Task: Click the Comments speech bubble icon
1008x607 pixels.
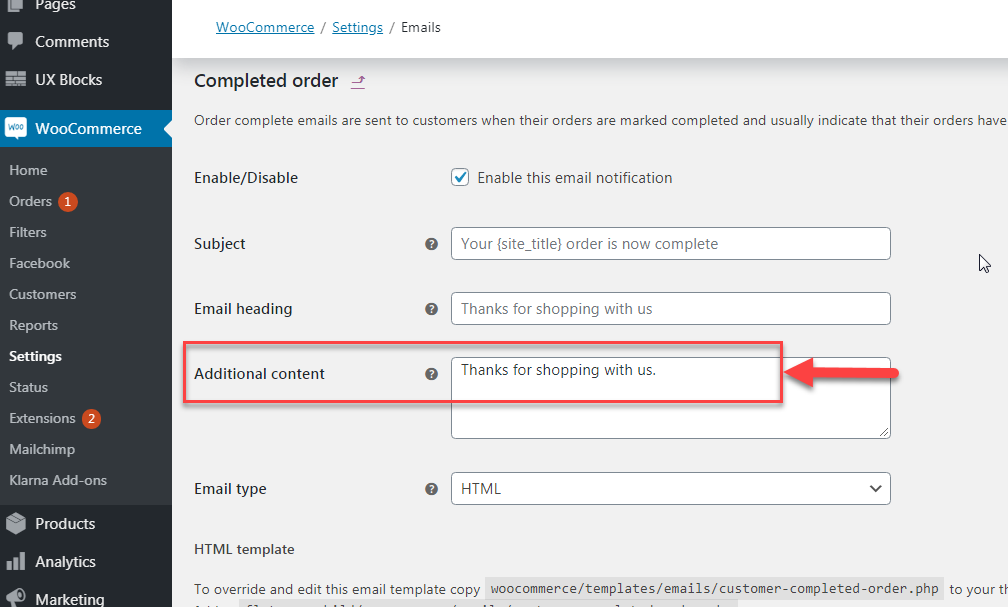Action: [15, 41]
